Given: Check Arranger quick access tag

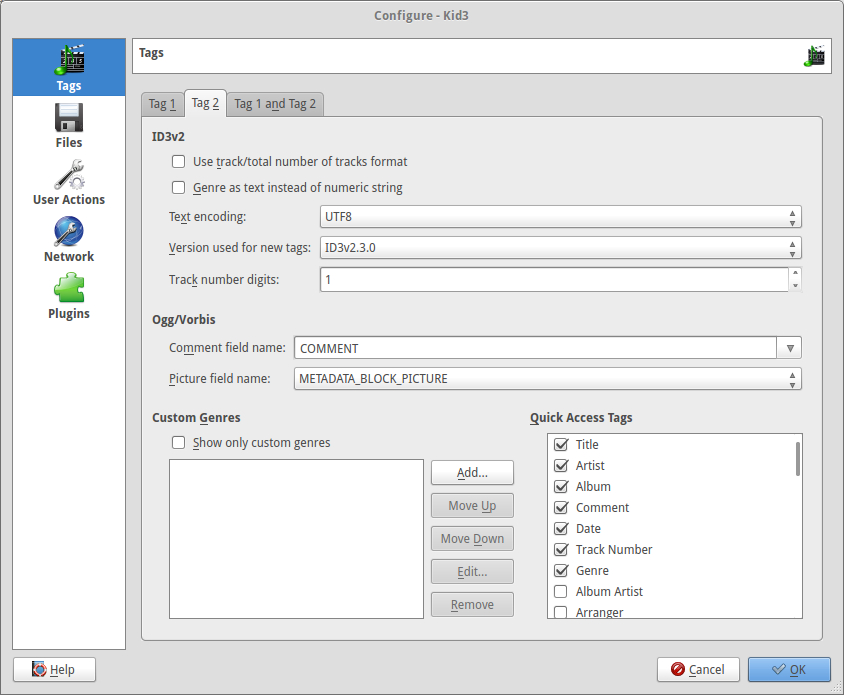Looking at the screenshot, I should click(561, 612).
